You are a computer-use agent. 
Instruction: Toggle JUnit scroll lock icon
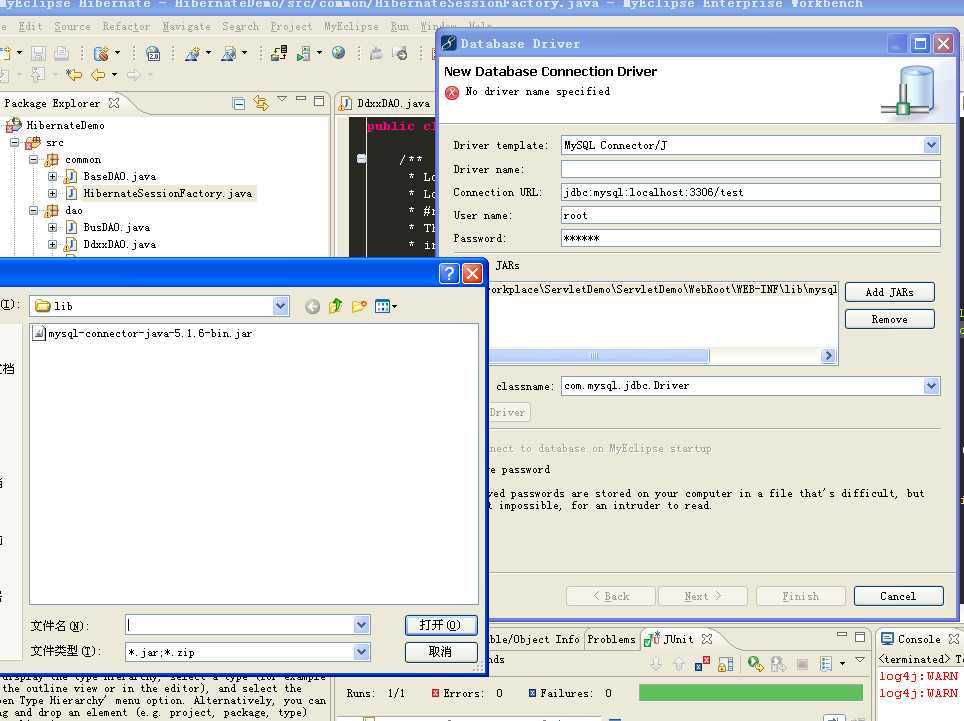point(725,664)
